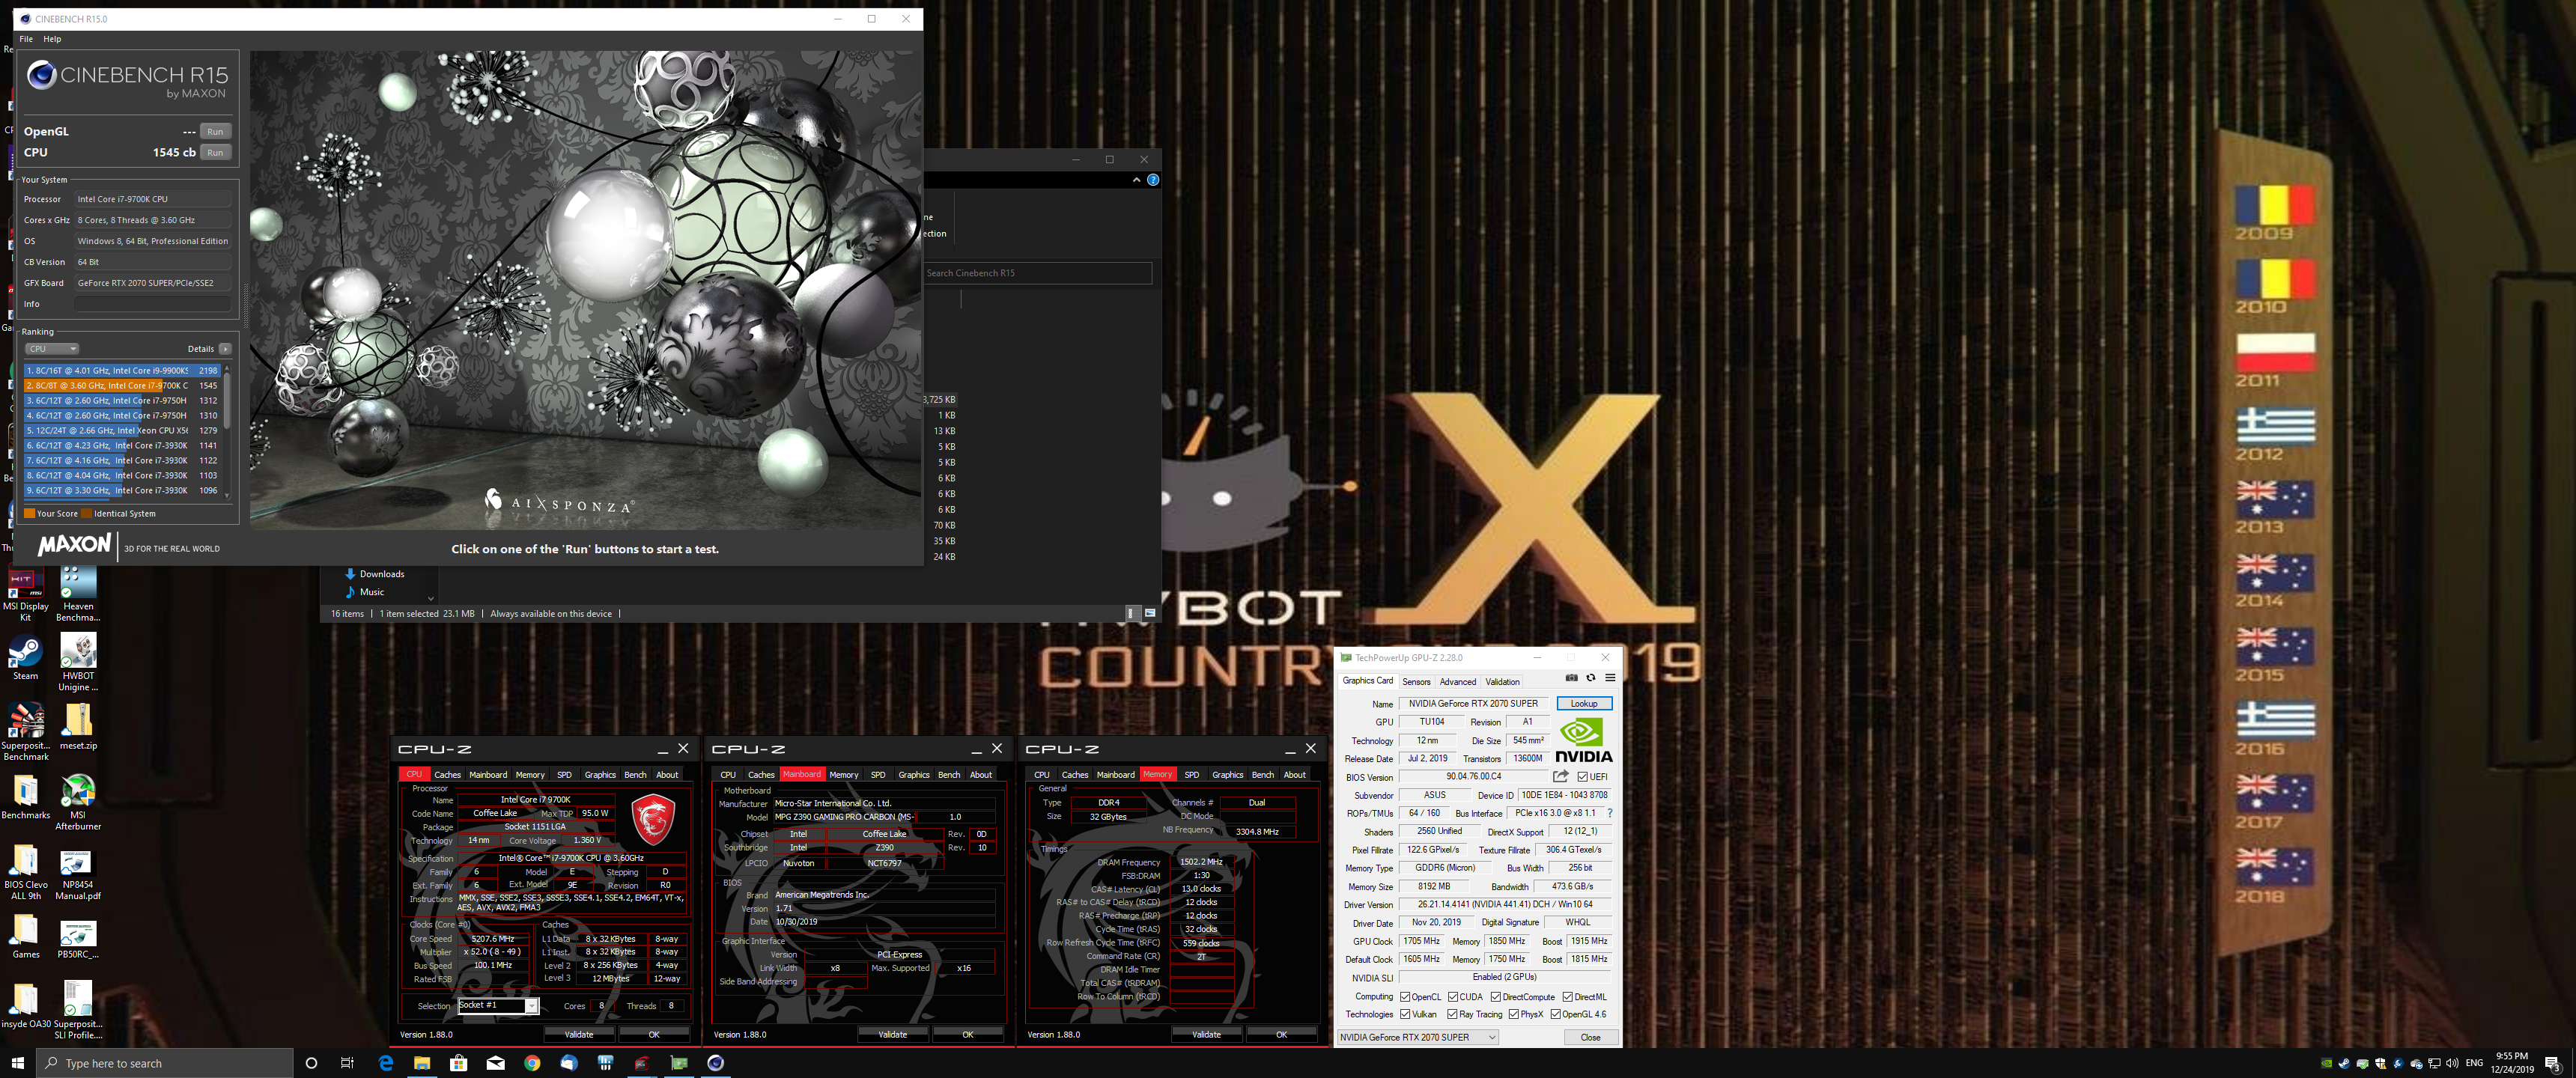Run the OpenGL test in Cinebench

(x=215, y=132)
